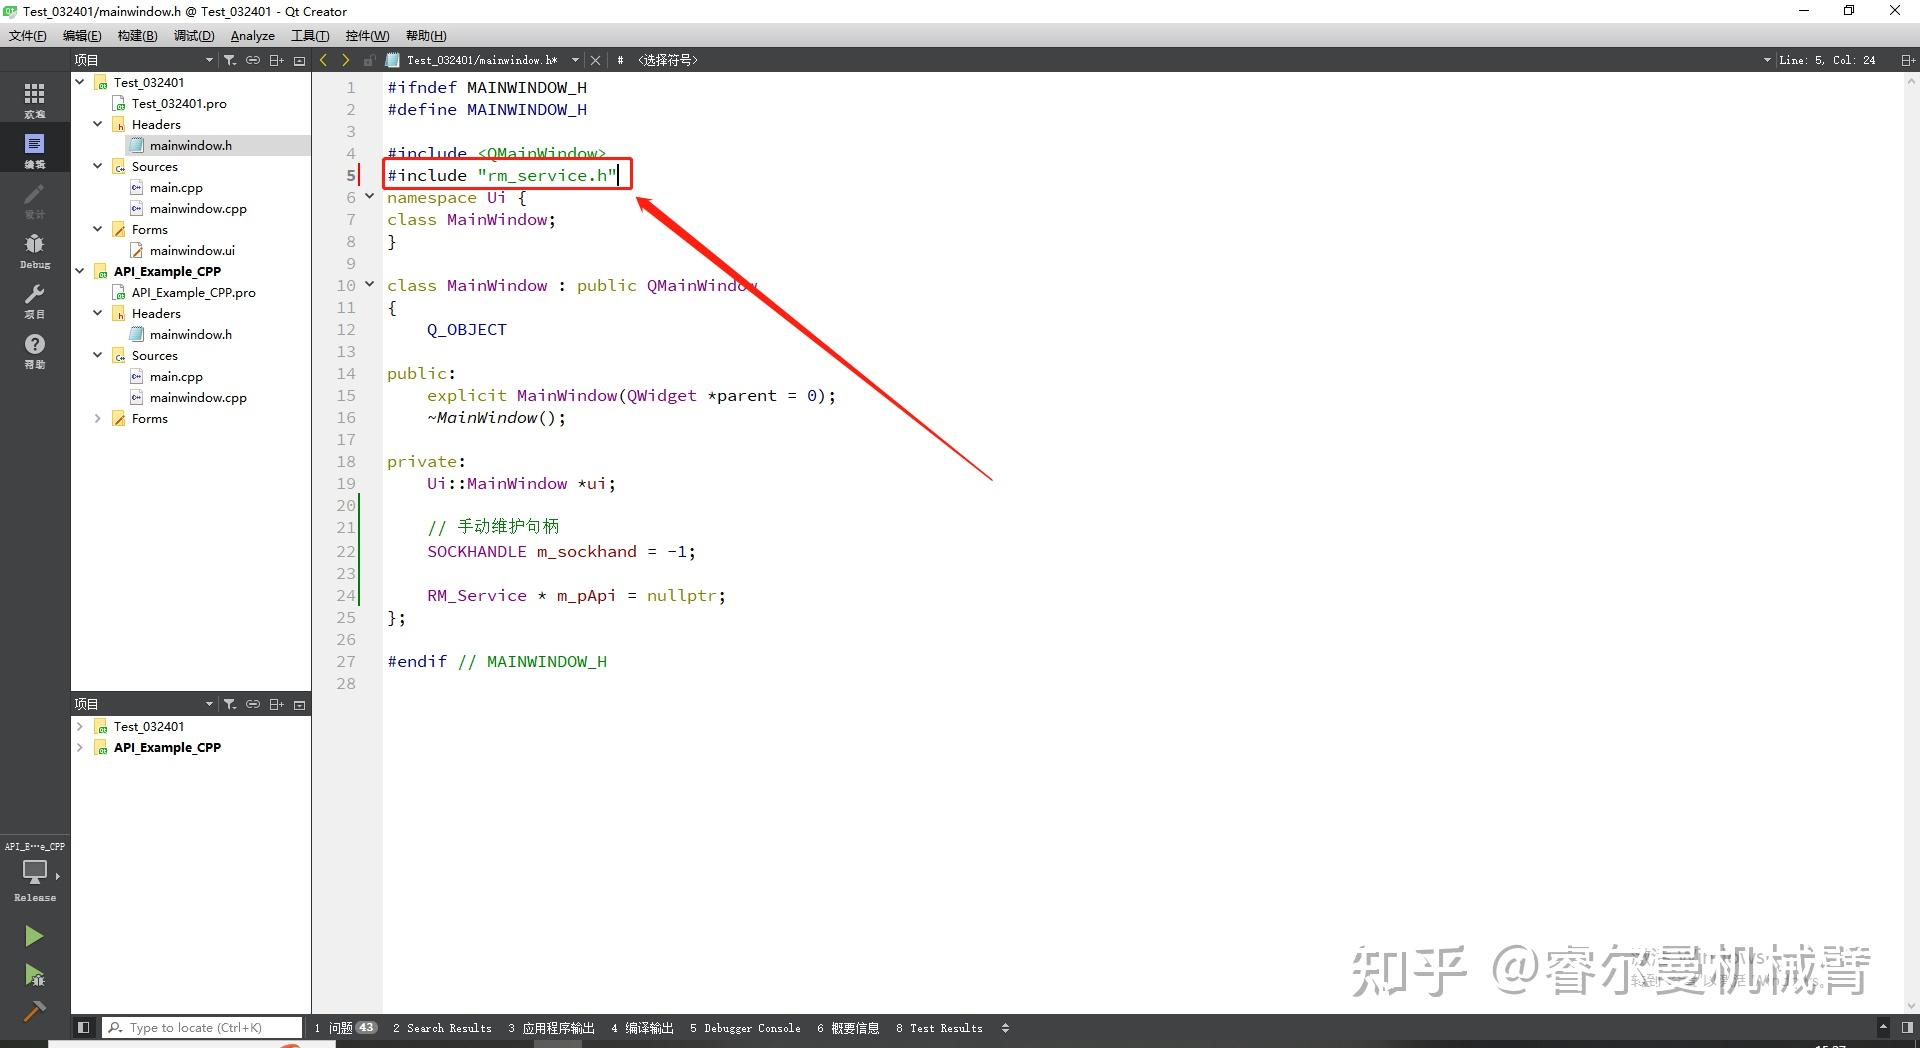Open the 帮助(H) menu

426,36
